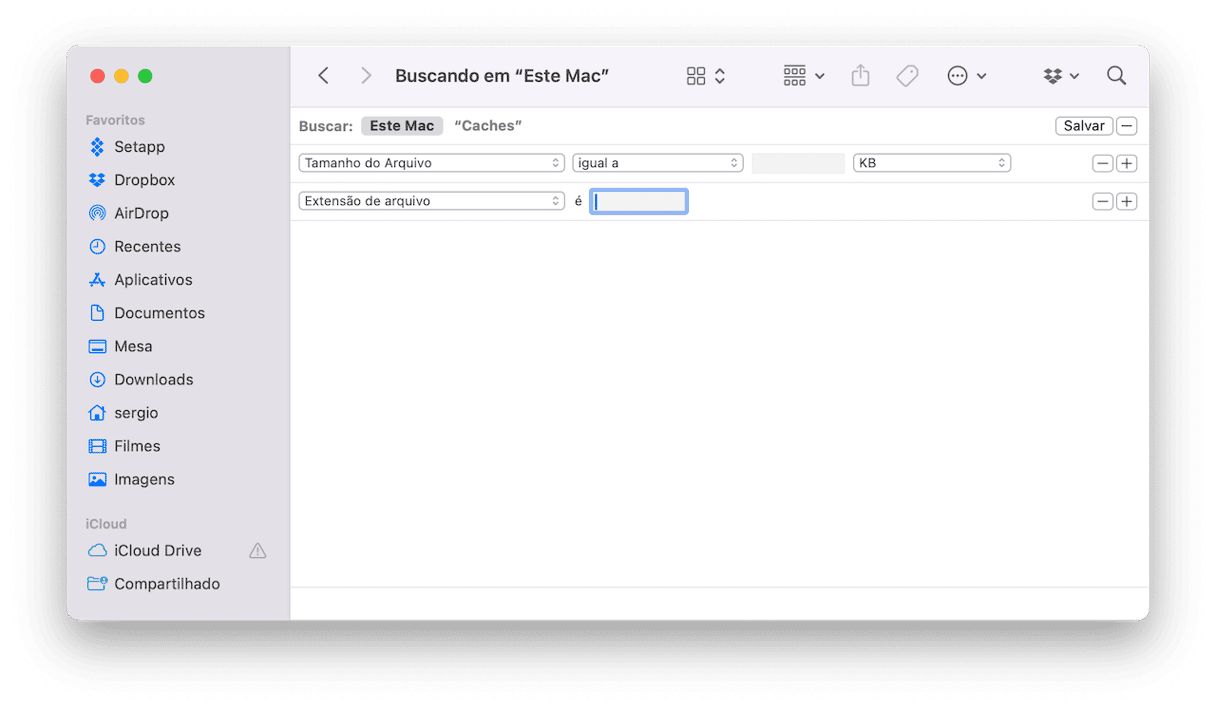
Task: Select "Caches" search scope
Action: pos(488,126)
